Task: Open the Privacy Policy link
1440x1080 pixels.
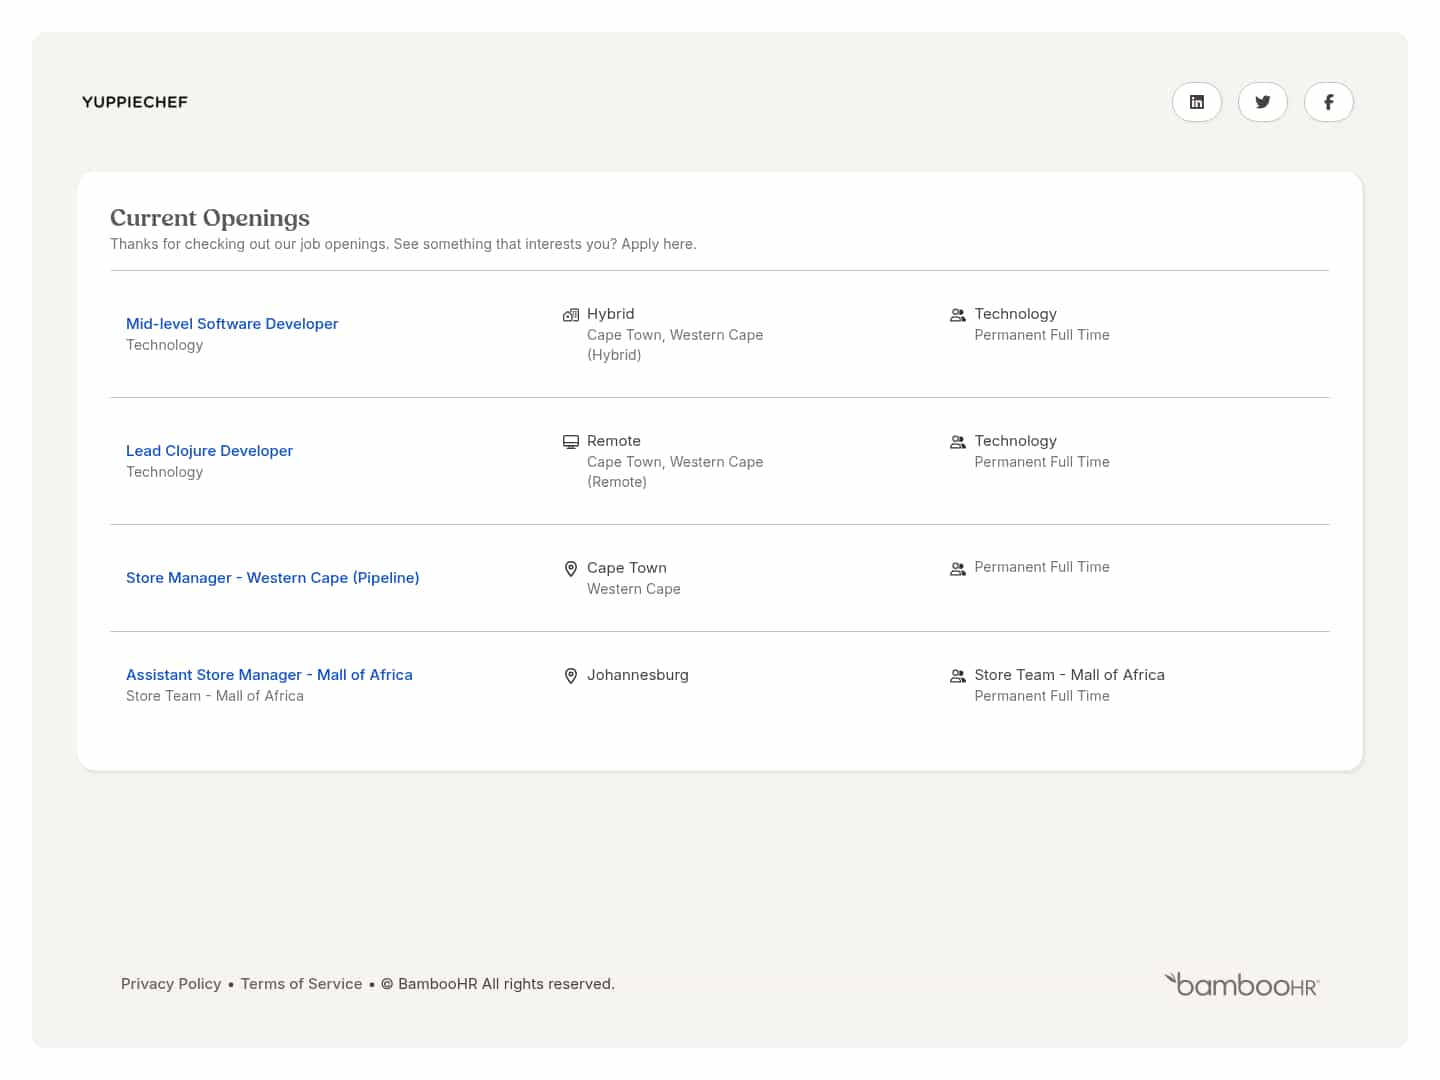Action: 171,984
